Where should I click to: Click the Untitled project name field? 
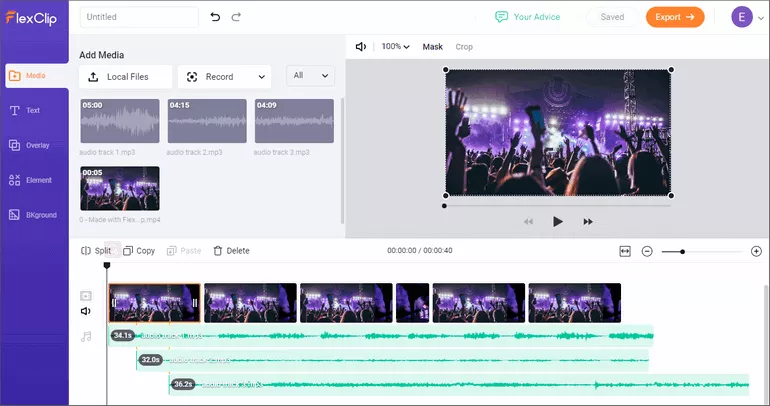139,17
